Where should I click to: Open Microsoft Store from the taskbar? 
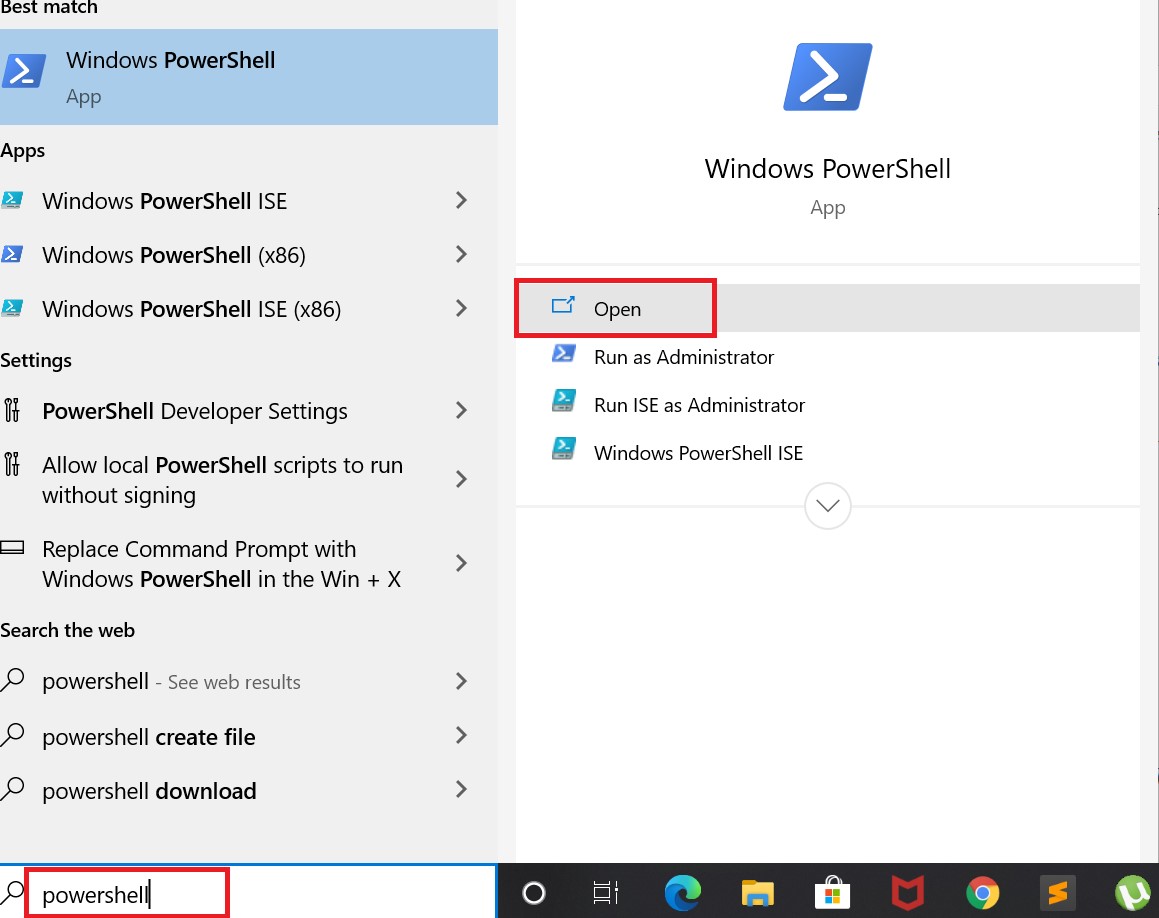click(833, 893)
